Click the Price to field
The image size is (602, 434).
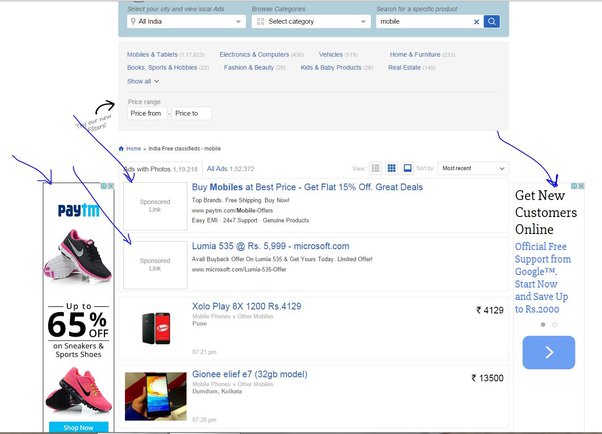192,113
